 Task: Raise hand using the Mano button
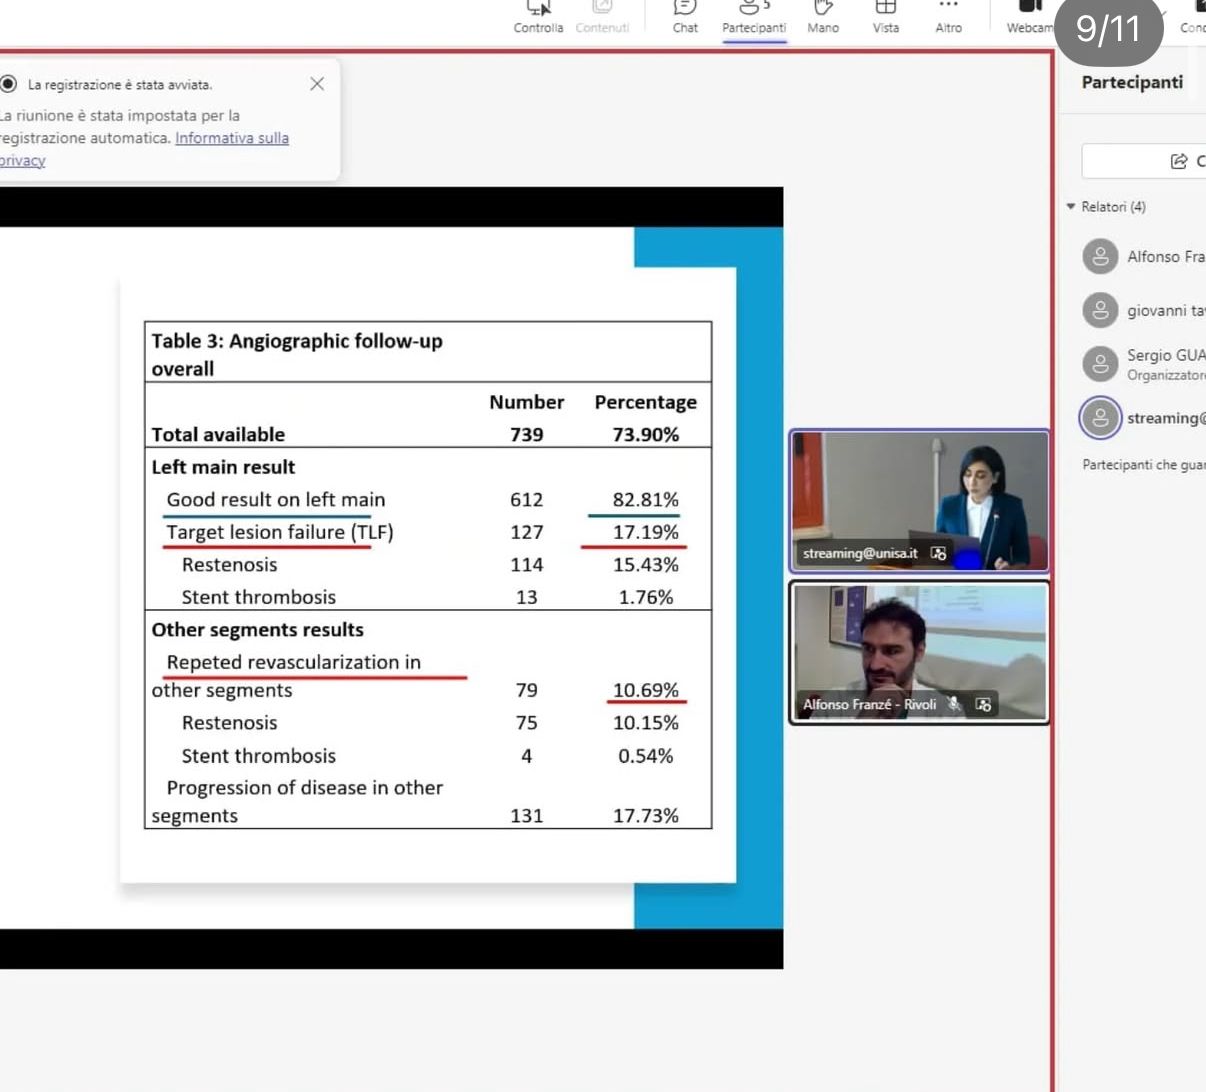(823, 17)
